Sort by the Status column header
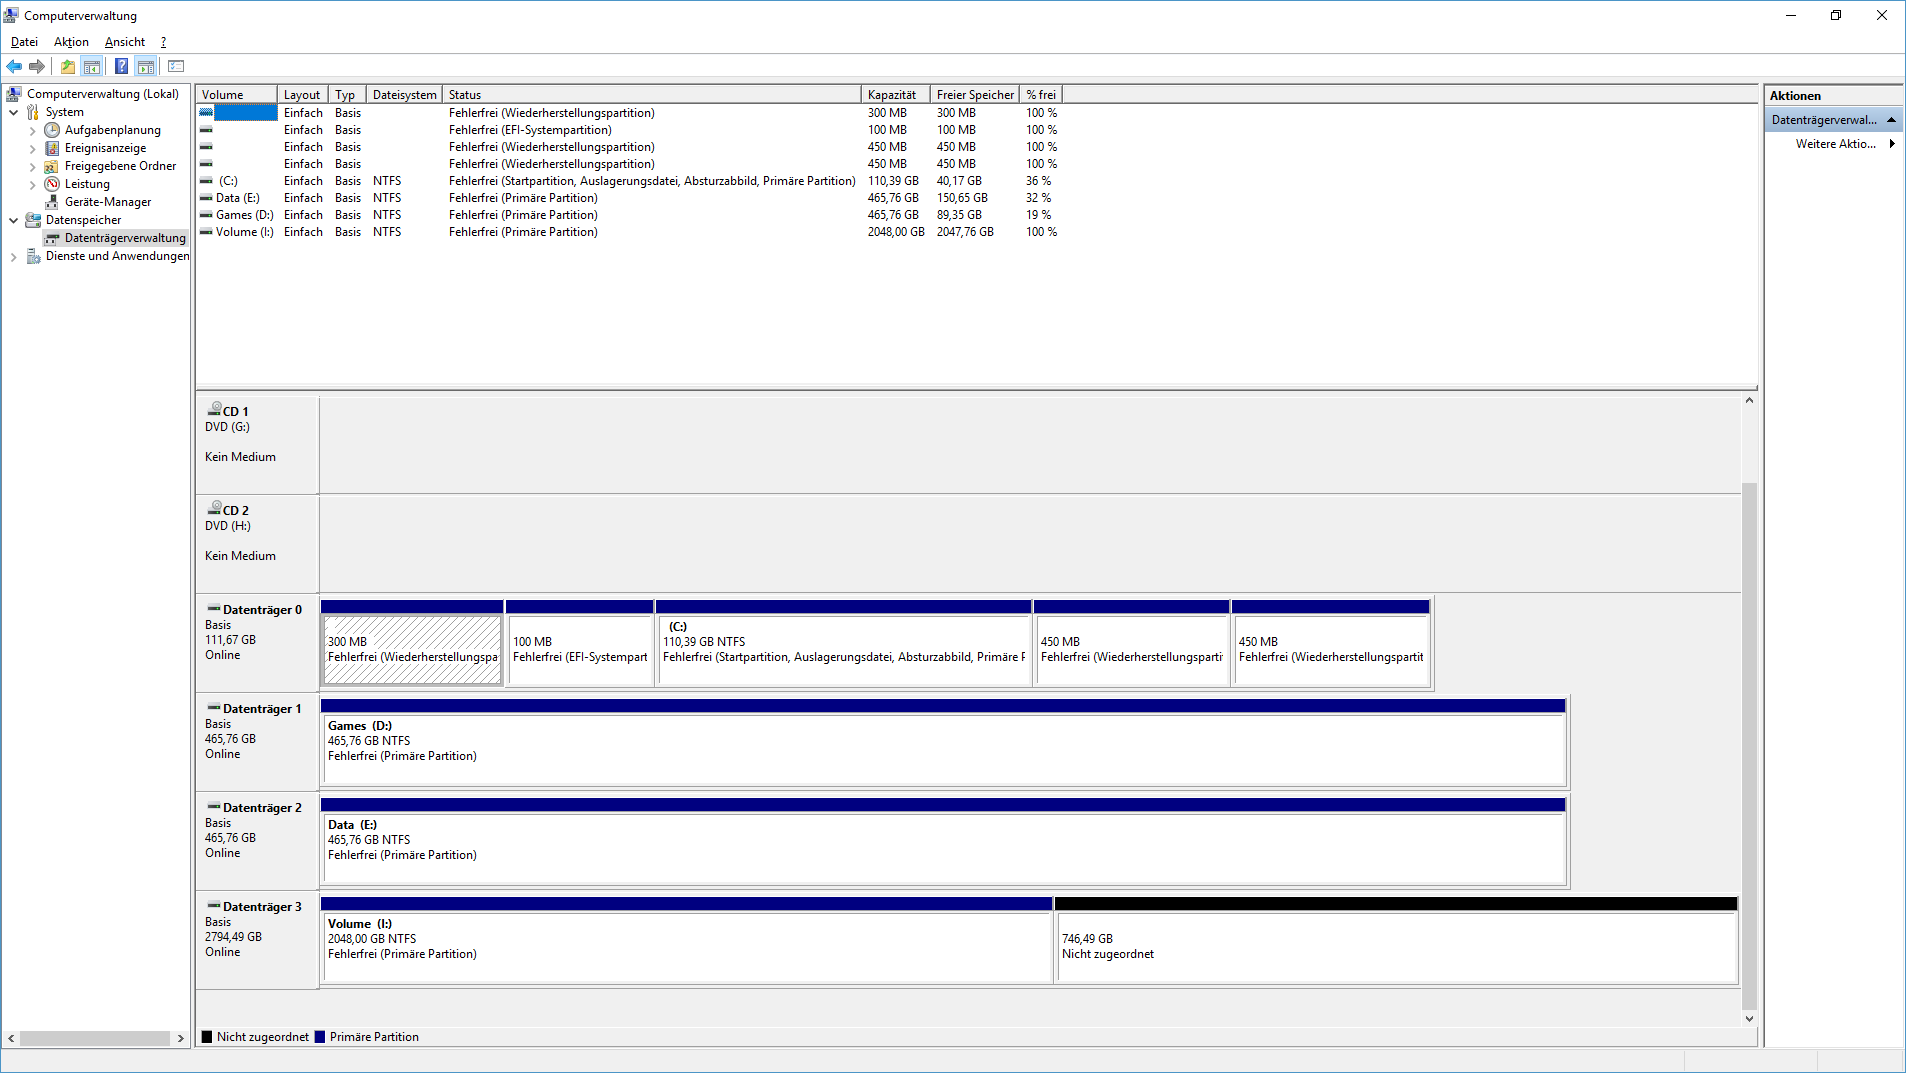The image size is (1906, 1073). (652, 95)
